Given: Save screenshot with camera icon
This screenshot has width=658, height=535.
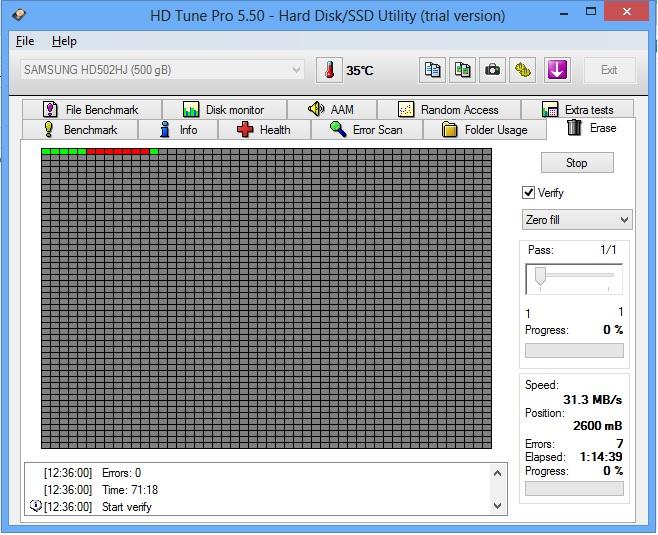Looking at the screenshot, I should (x=492, y=70).
